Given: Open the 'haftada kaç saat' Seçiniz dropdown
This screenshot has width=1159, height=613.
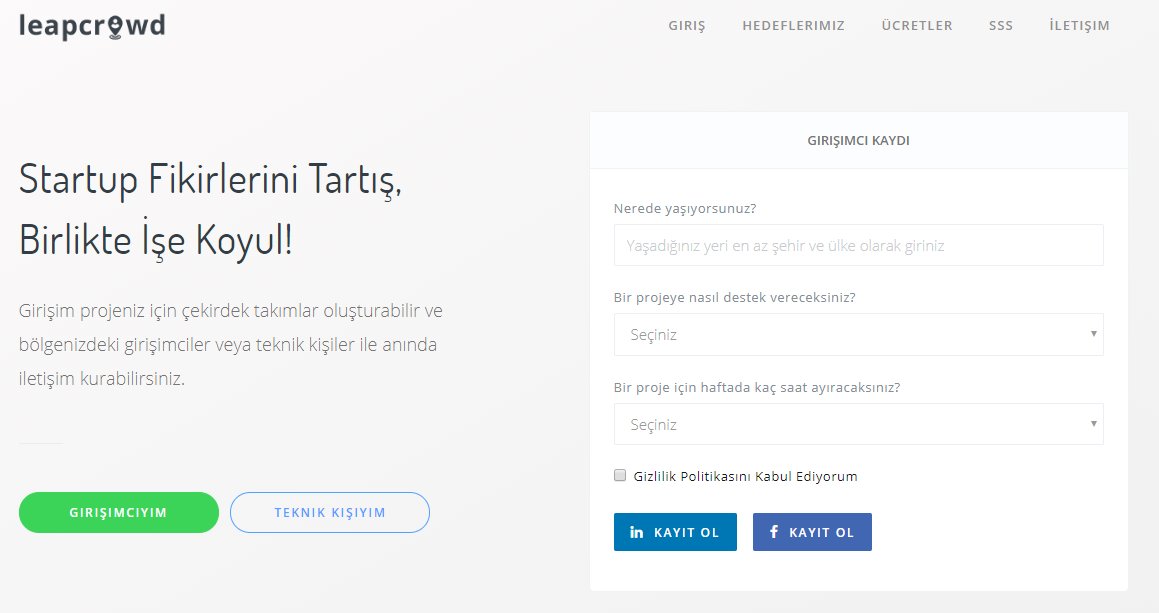Looking at the screenshot, I should [858, 424].
